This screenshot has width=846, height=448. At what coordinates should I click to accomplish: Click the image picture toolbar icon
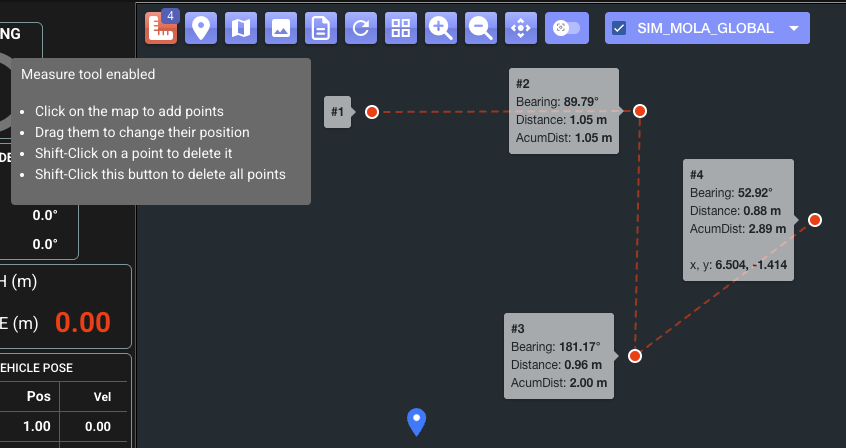click(x=281, y=28)
